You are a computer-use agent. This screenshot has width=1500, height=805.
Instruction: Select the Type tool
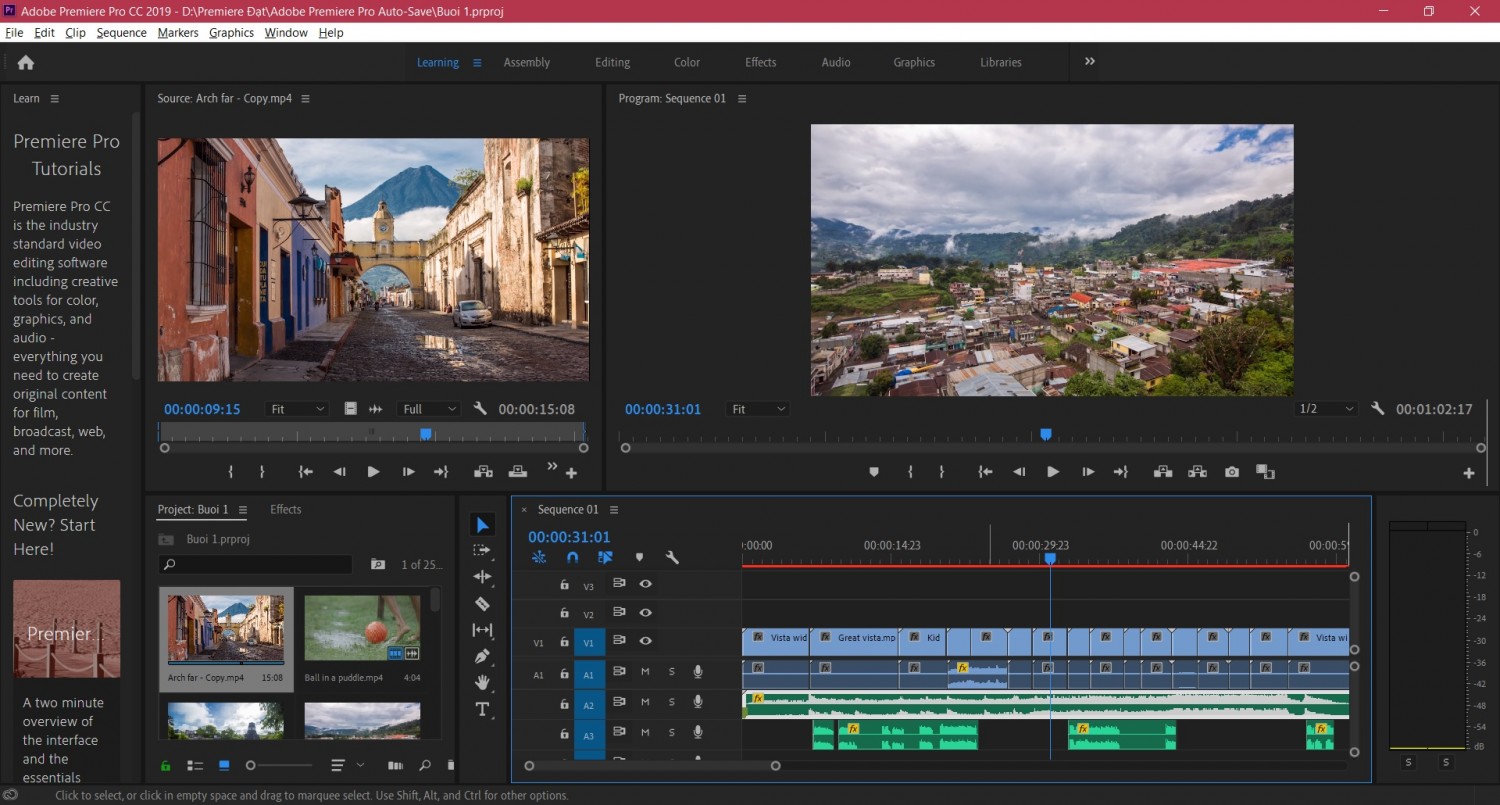482,709
